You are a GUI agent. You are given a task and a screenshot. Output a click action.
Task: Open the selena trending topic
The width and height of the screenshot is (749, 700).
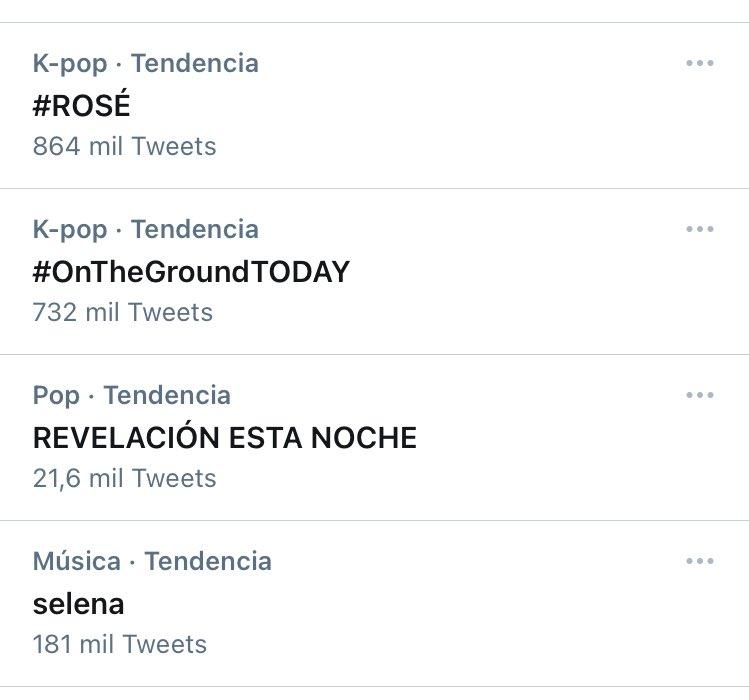[x=78, y=603]
